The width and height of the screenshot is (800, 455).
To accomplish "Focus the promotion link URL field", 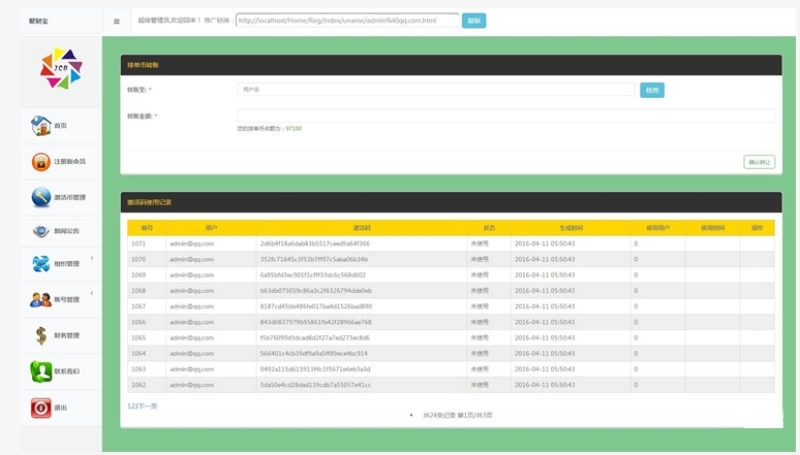I will pyautogui.click(x=347, y=20).
